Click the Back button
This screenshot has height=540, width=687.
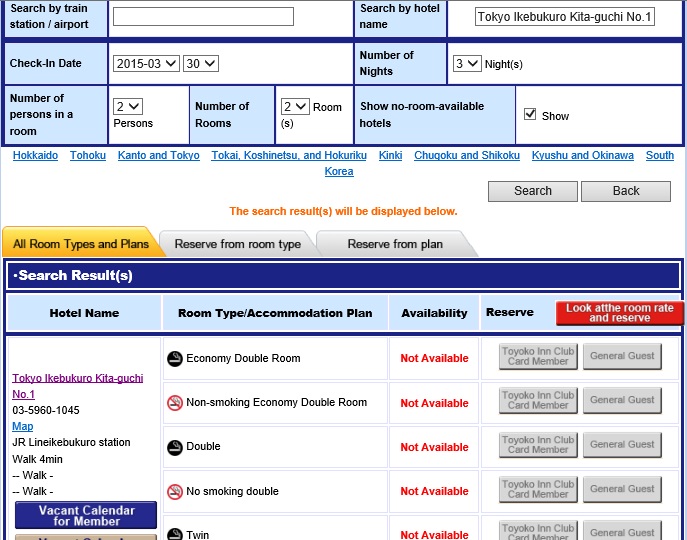(626, 191)
